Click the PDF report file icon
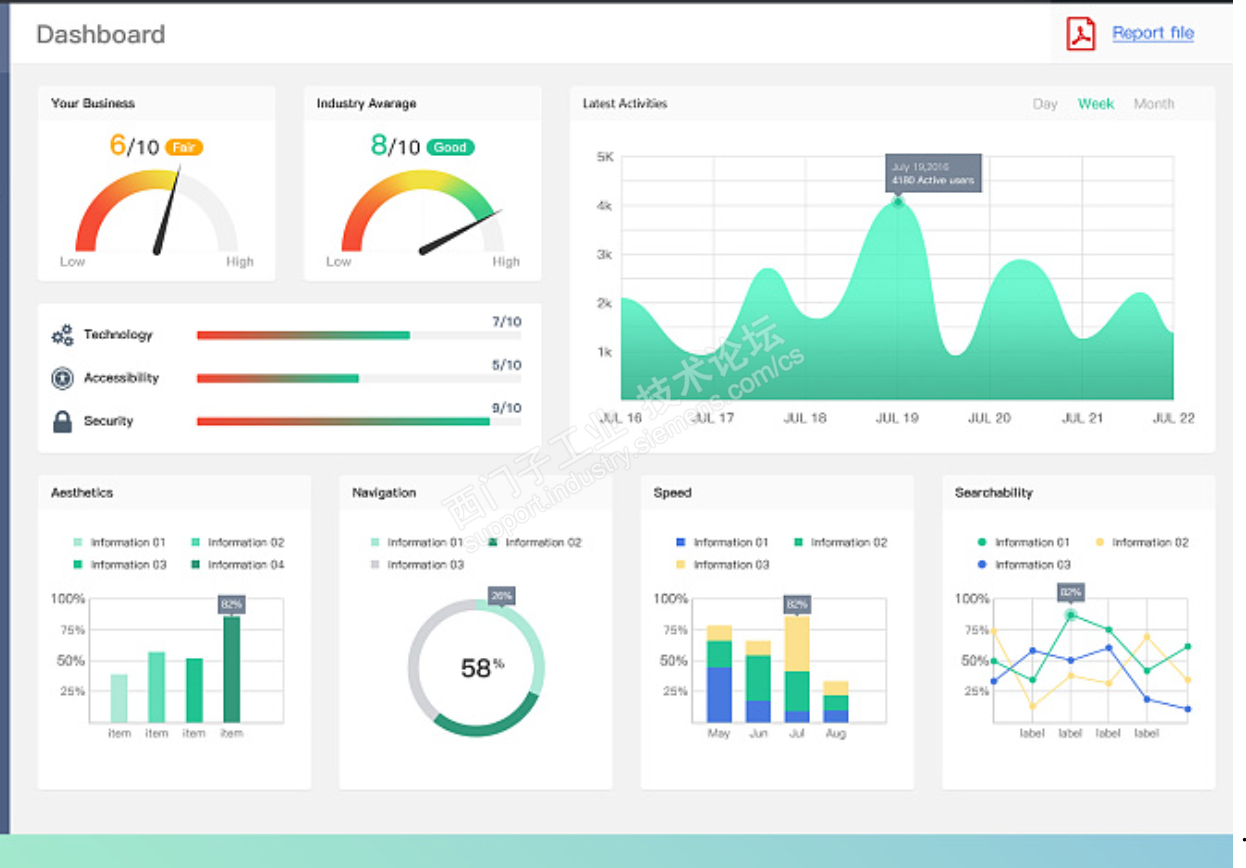1246x868 pixels. (x=1080, y=33)
